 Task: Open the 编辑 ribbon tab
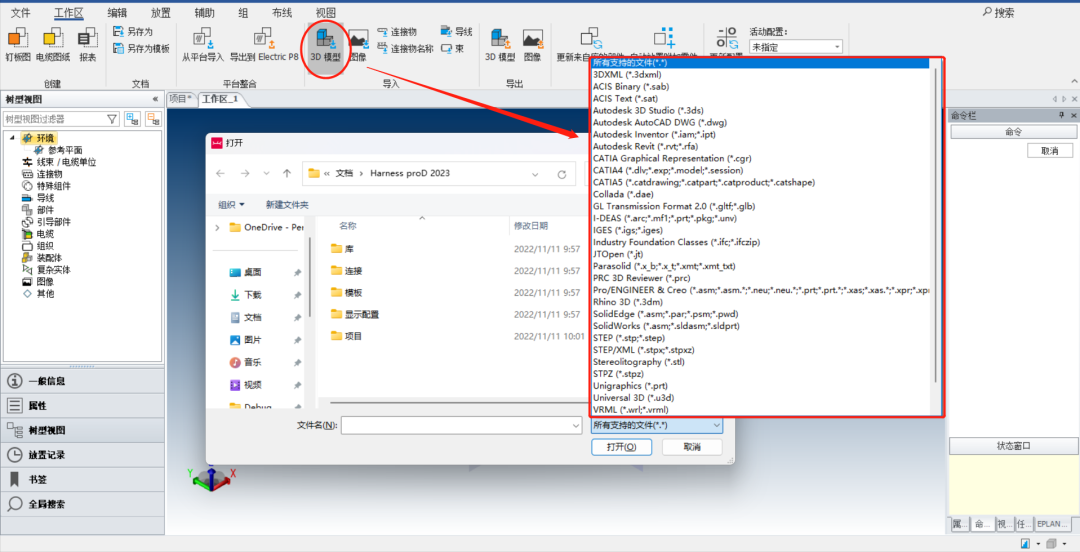(x=117, y=12)
